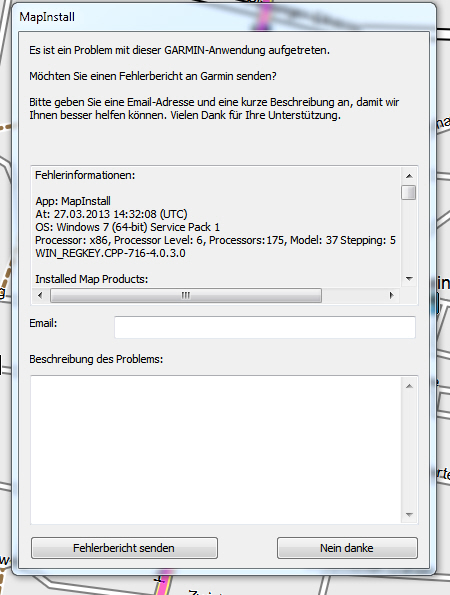Decline by clicking Nein danke

click(347, 548)
